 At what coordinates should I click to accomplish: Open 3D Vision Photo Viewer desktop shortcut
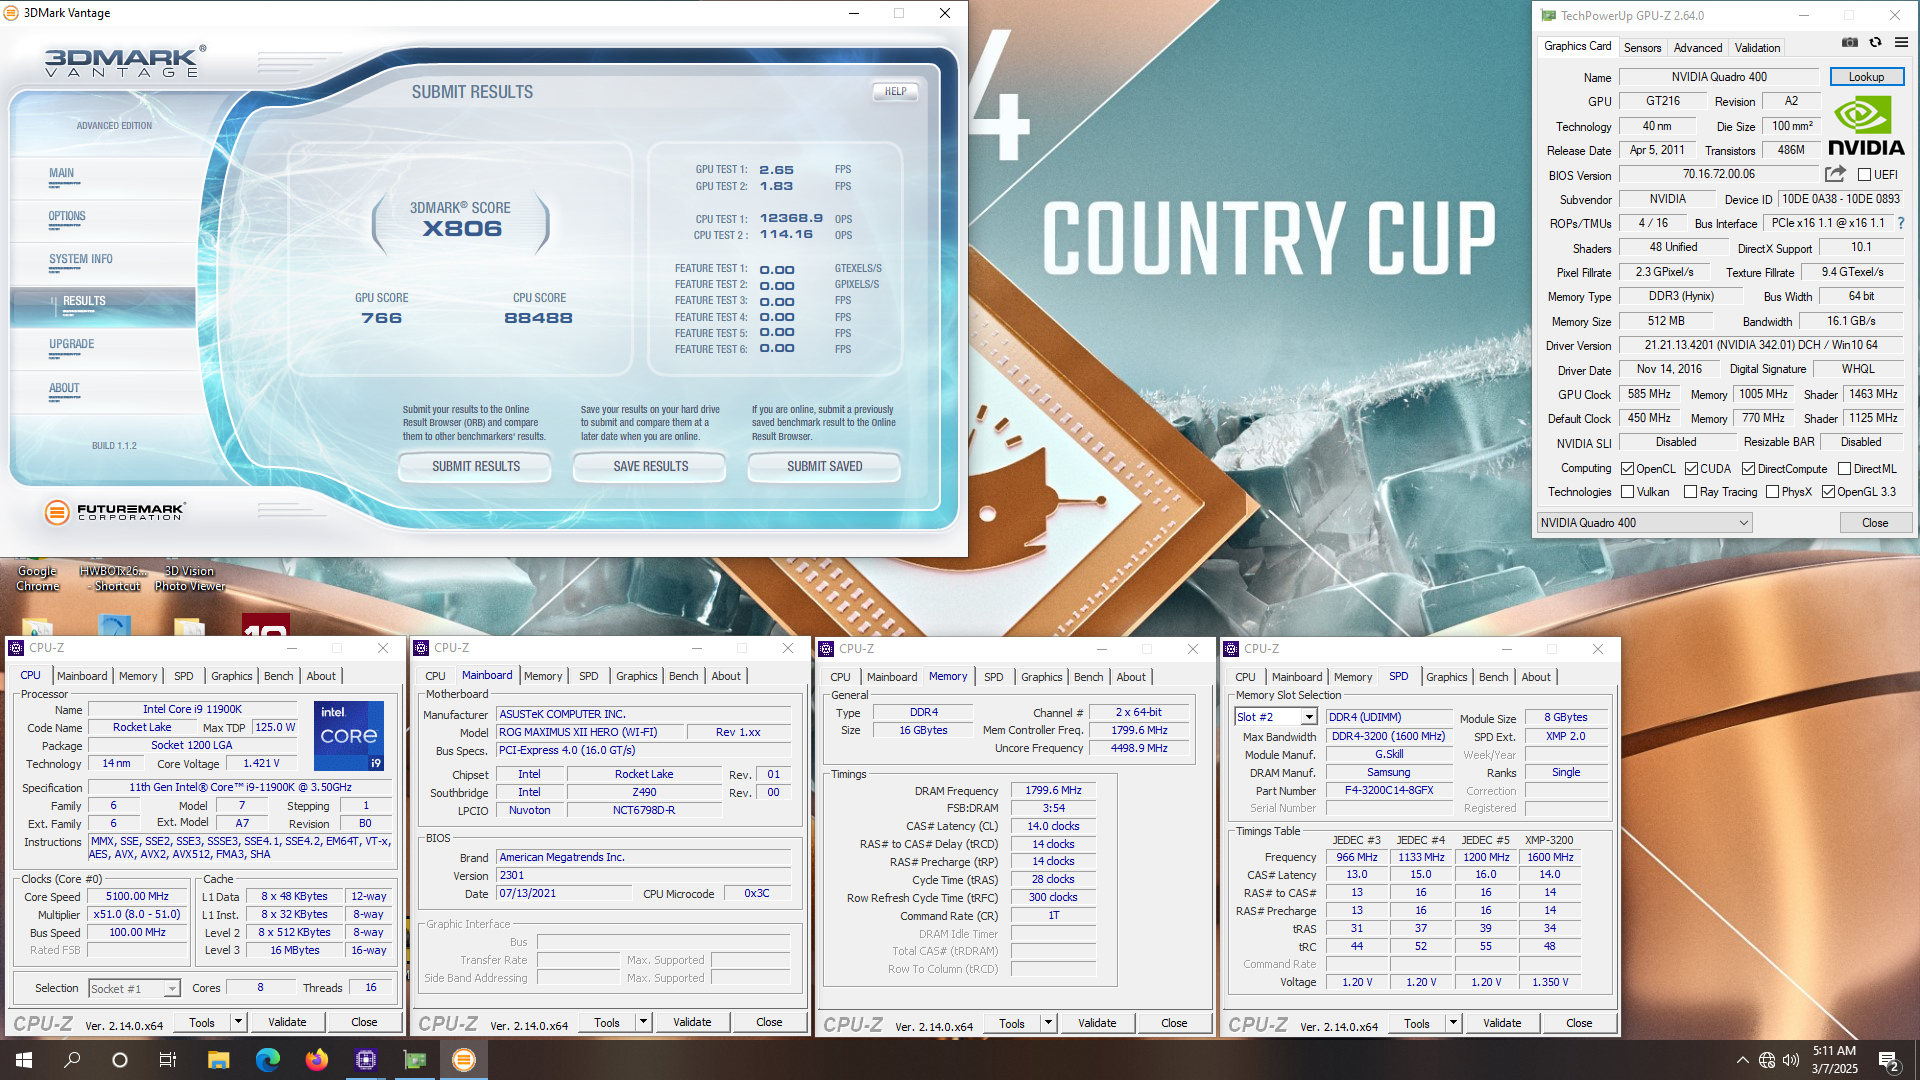coord(190,578)
